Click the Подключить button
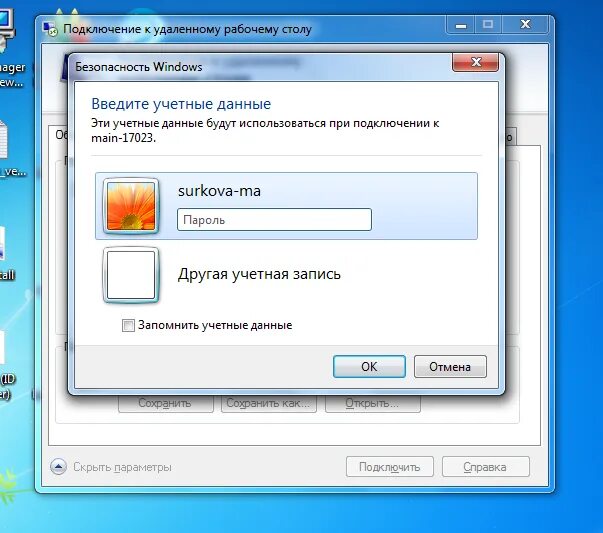This screenshot has height=533, width=603. (x=390, y=467)
